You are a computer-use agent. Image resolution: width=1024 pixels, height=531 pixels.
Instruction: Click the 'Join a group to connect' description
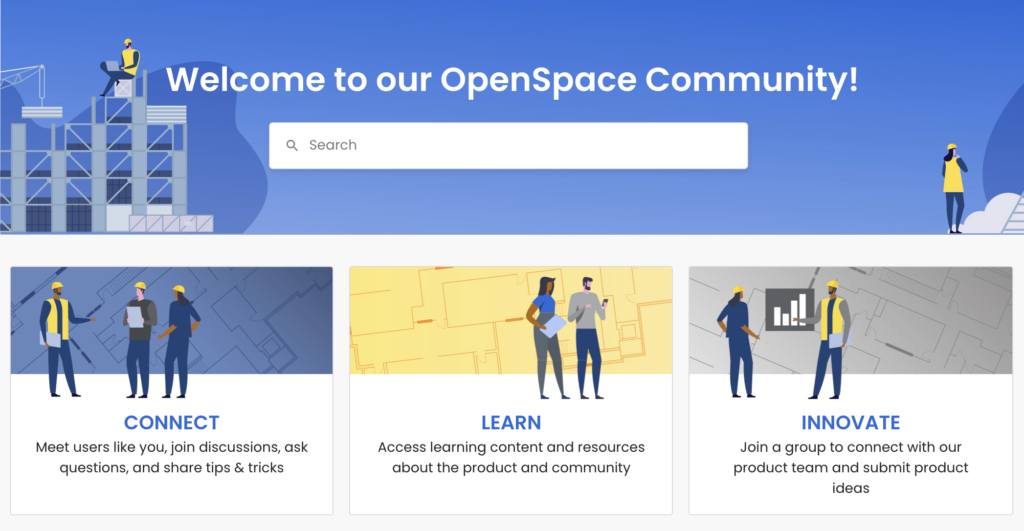click(x=850, y=467)
